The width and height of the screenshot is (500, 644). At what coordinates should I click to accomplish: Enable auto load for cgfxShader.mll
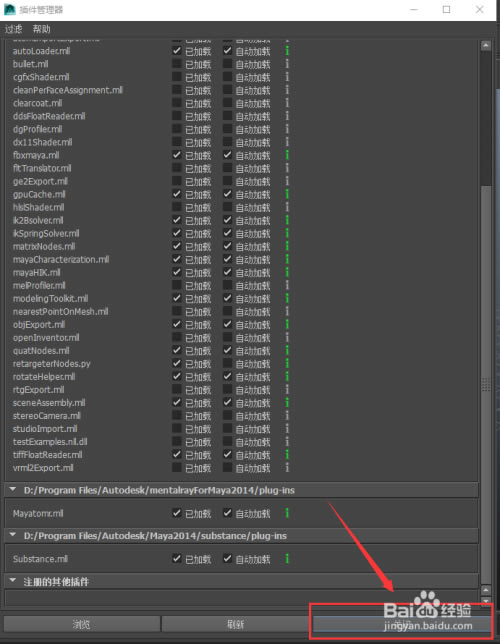(x=227, y=77)
